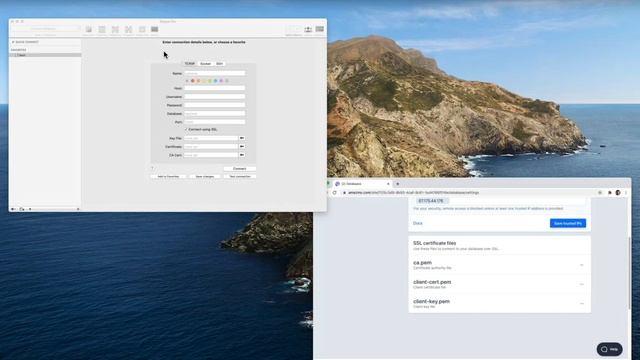
Task: Pick the yellow favorite color swatch
Action: point(204,81)
